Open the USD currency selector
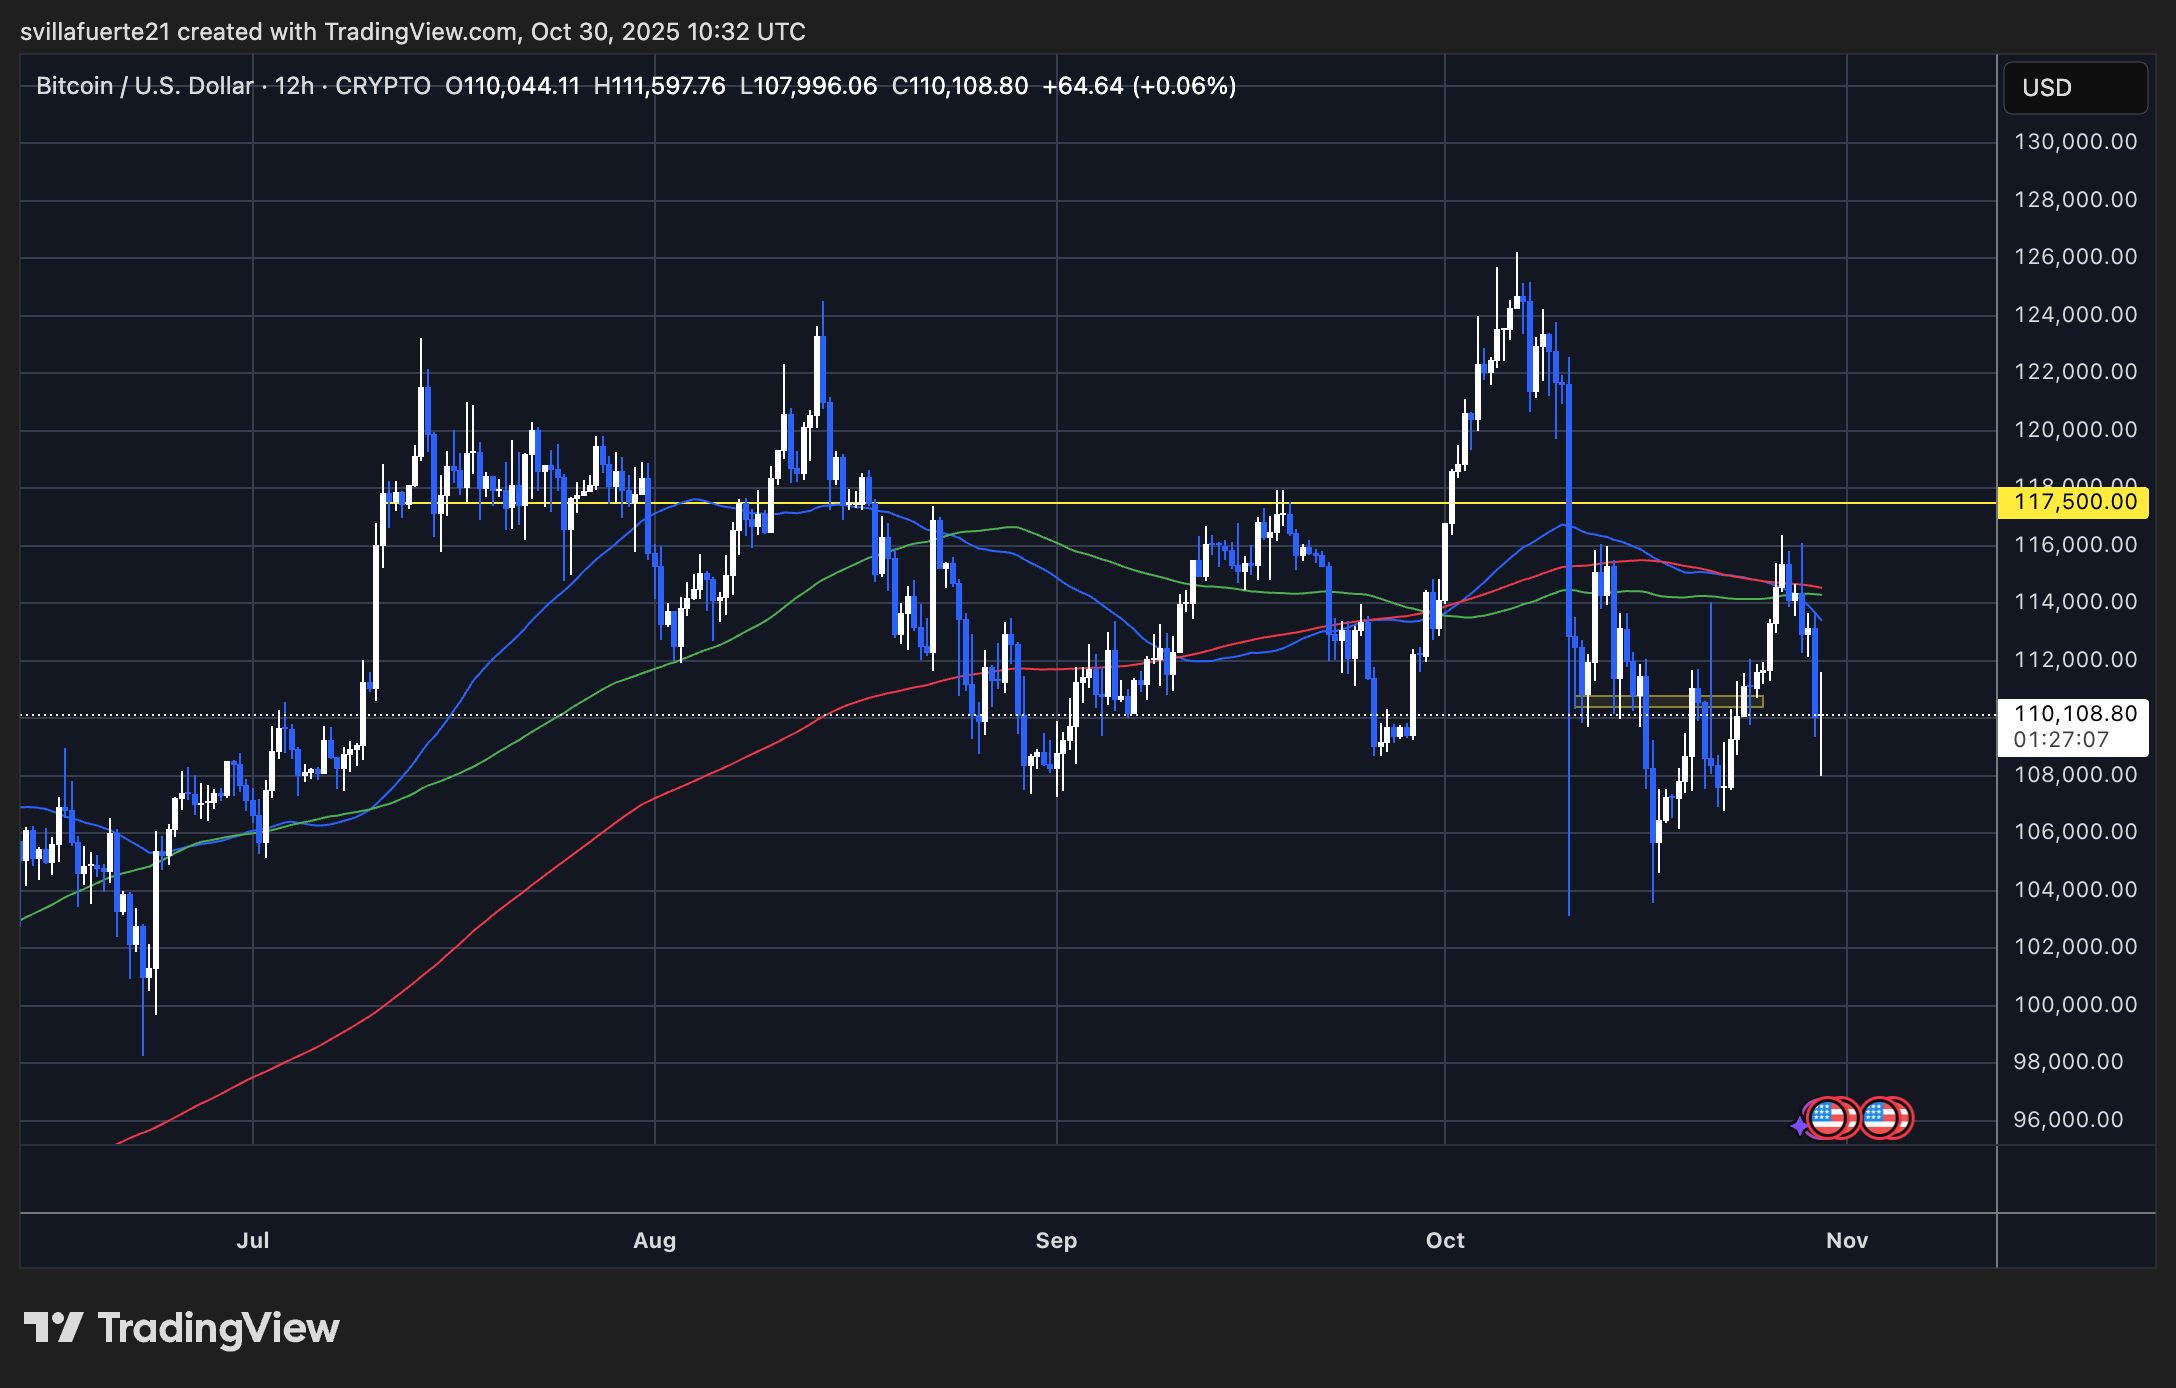 coord(2073,87)
